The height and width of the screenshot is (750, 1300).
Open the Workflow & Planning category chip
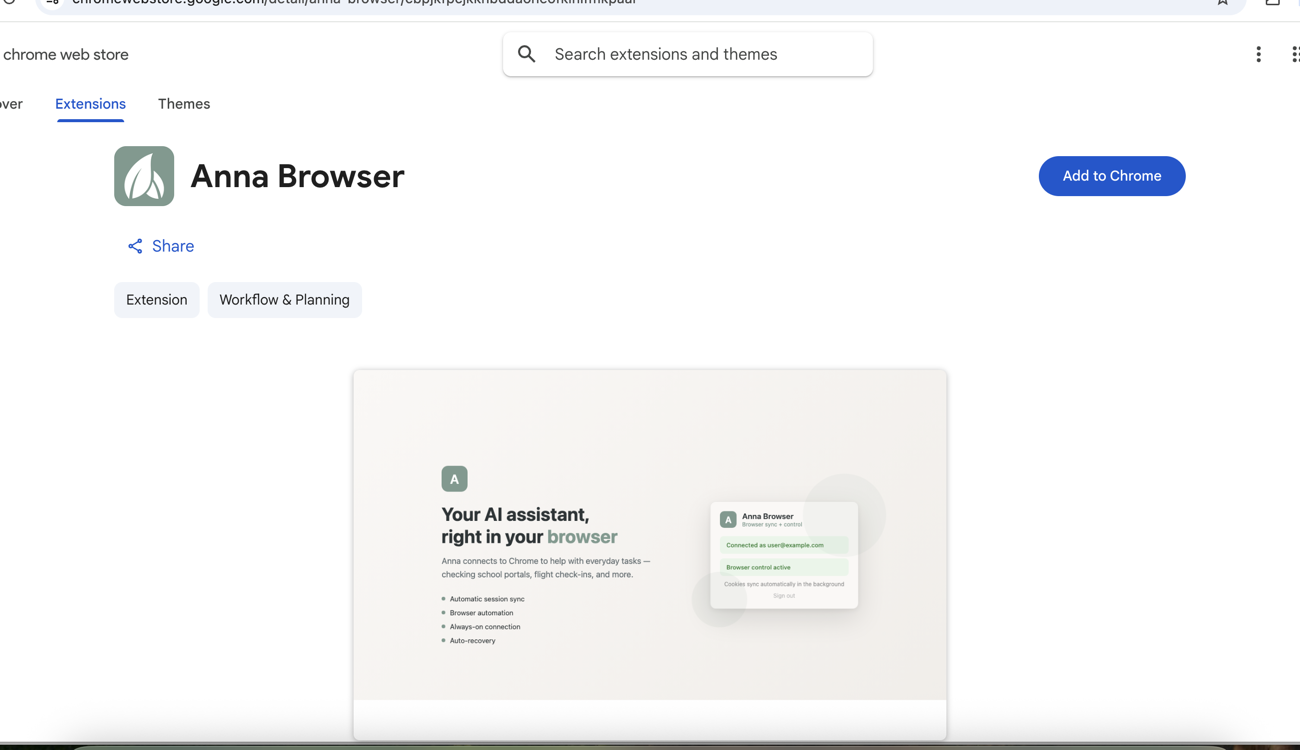[284, 300]
